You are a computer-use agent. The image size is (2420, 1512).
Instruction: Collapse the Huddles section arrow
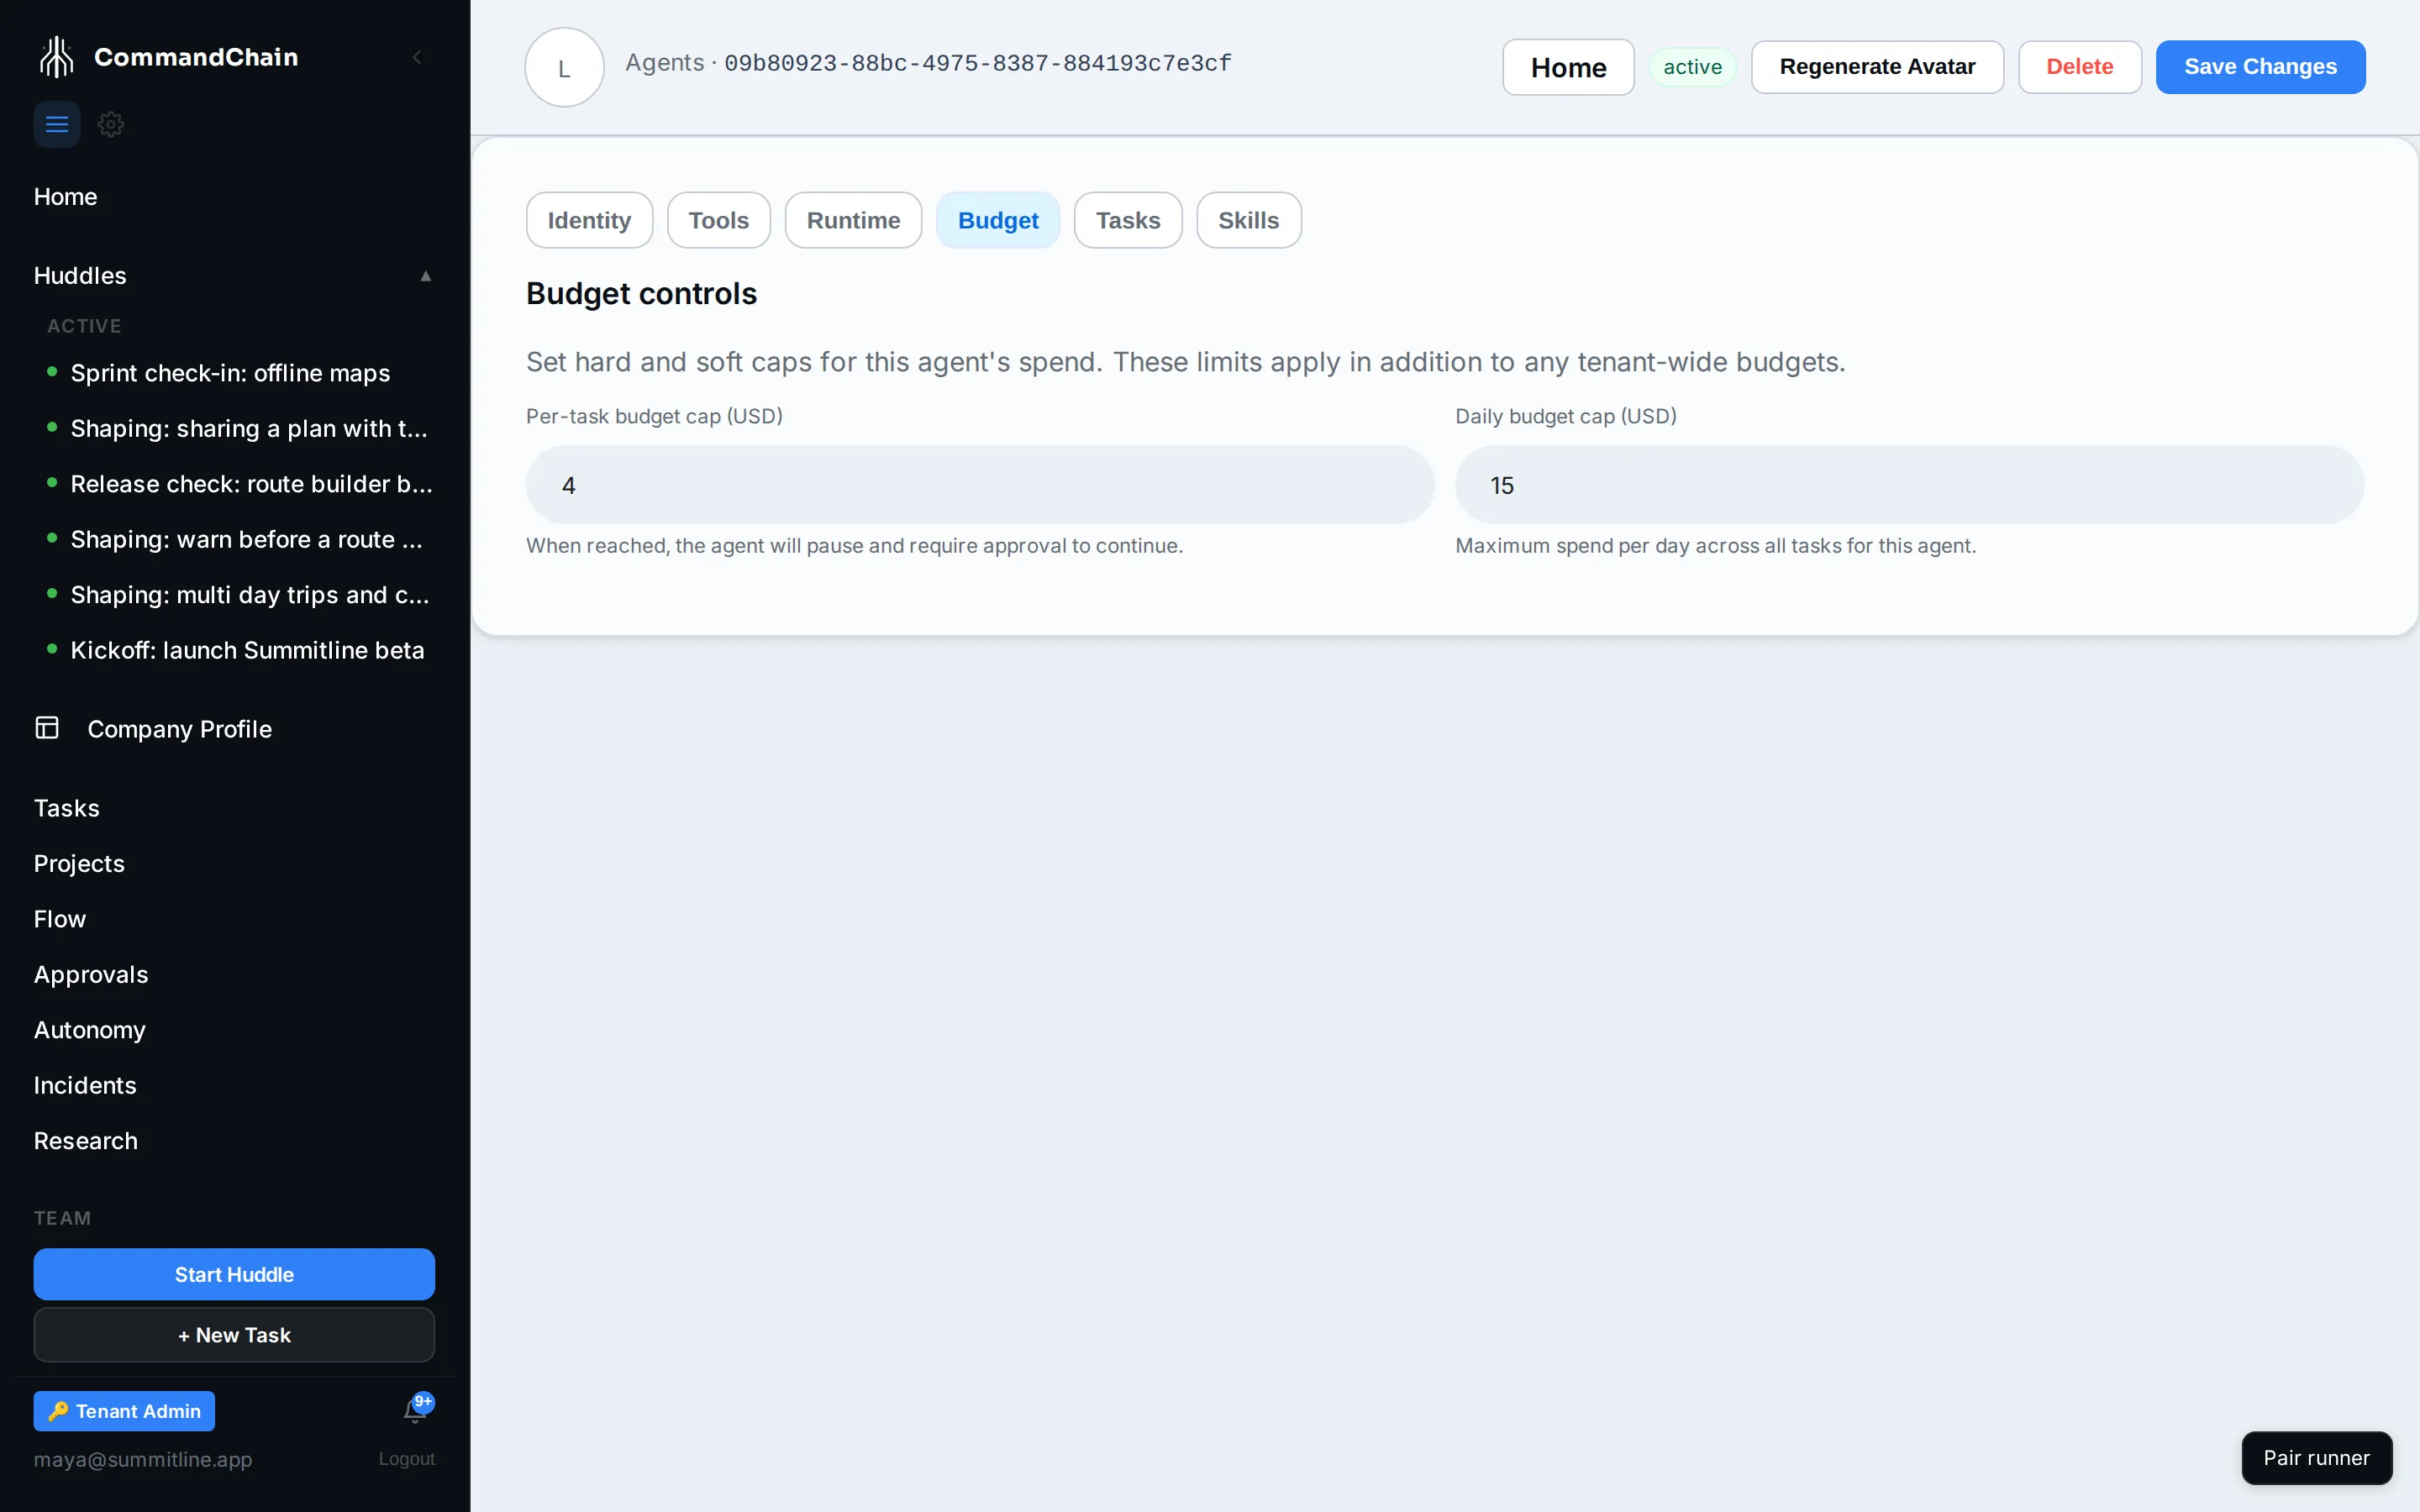426,276
